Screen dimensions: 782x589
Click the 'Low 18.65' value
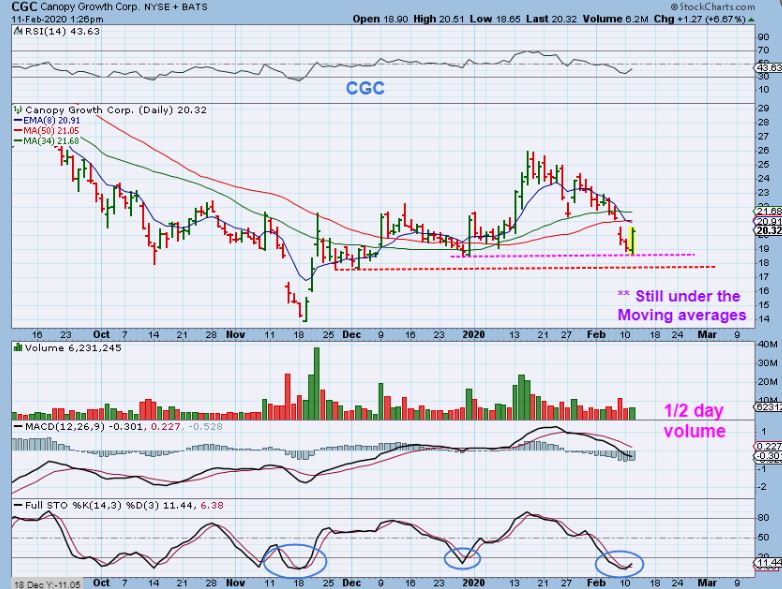coord(495,19)
